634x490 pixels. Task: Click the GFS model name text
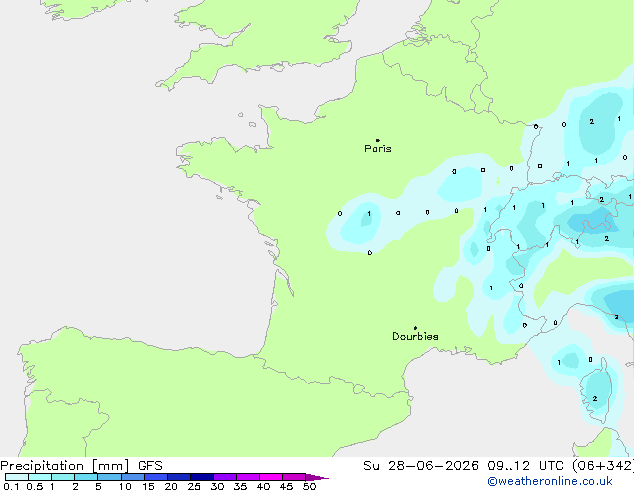click(x=150, y=466)
